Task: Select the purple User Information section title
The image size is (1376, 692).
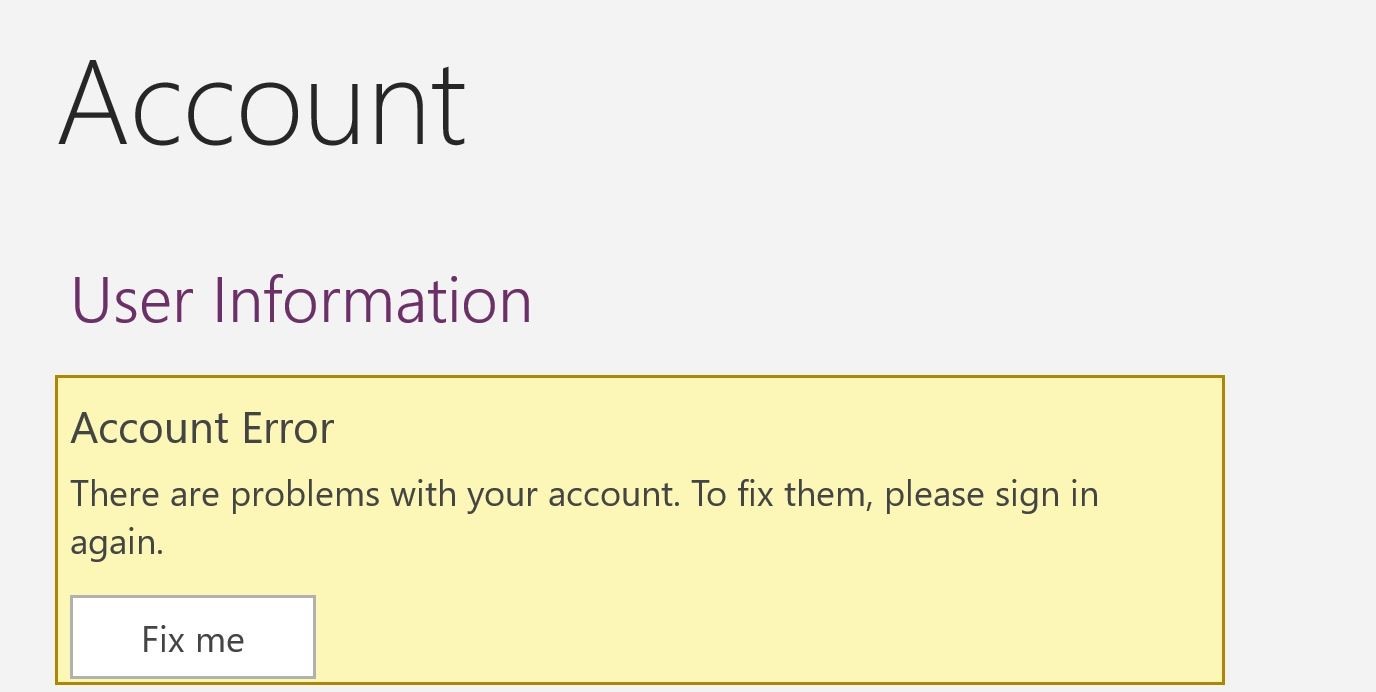Action: click(301, 300)
